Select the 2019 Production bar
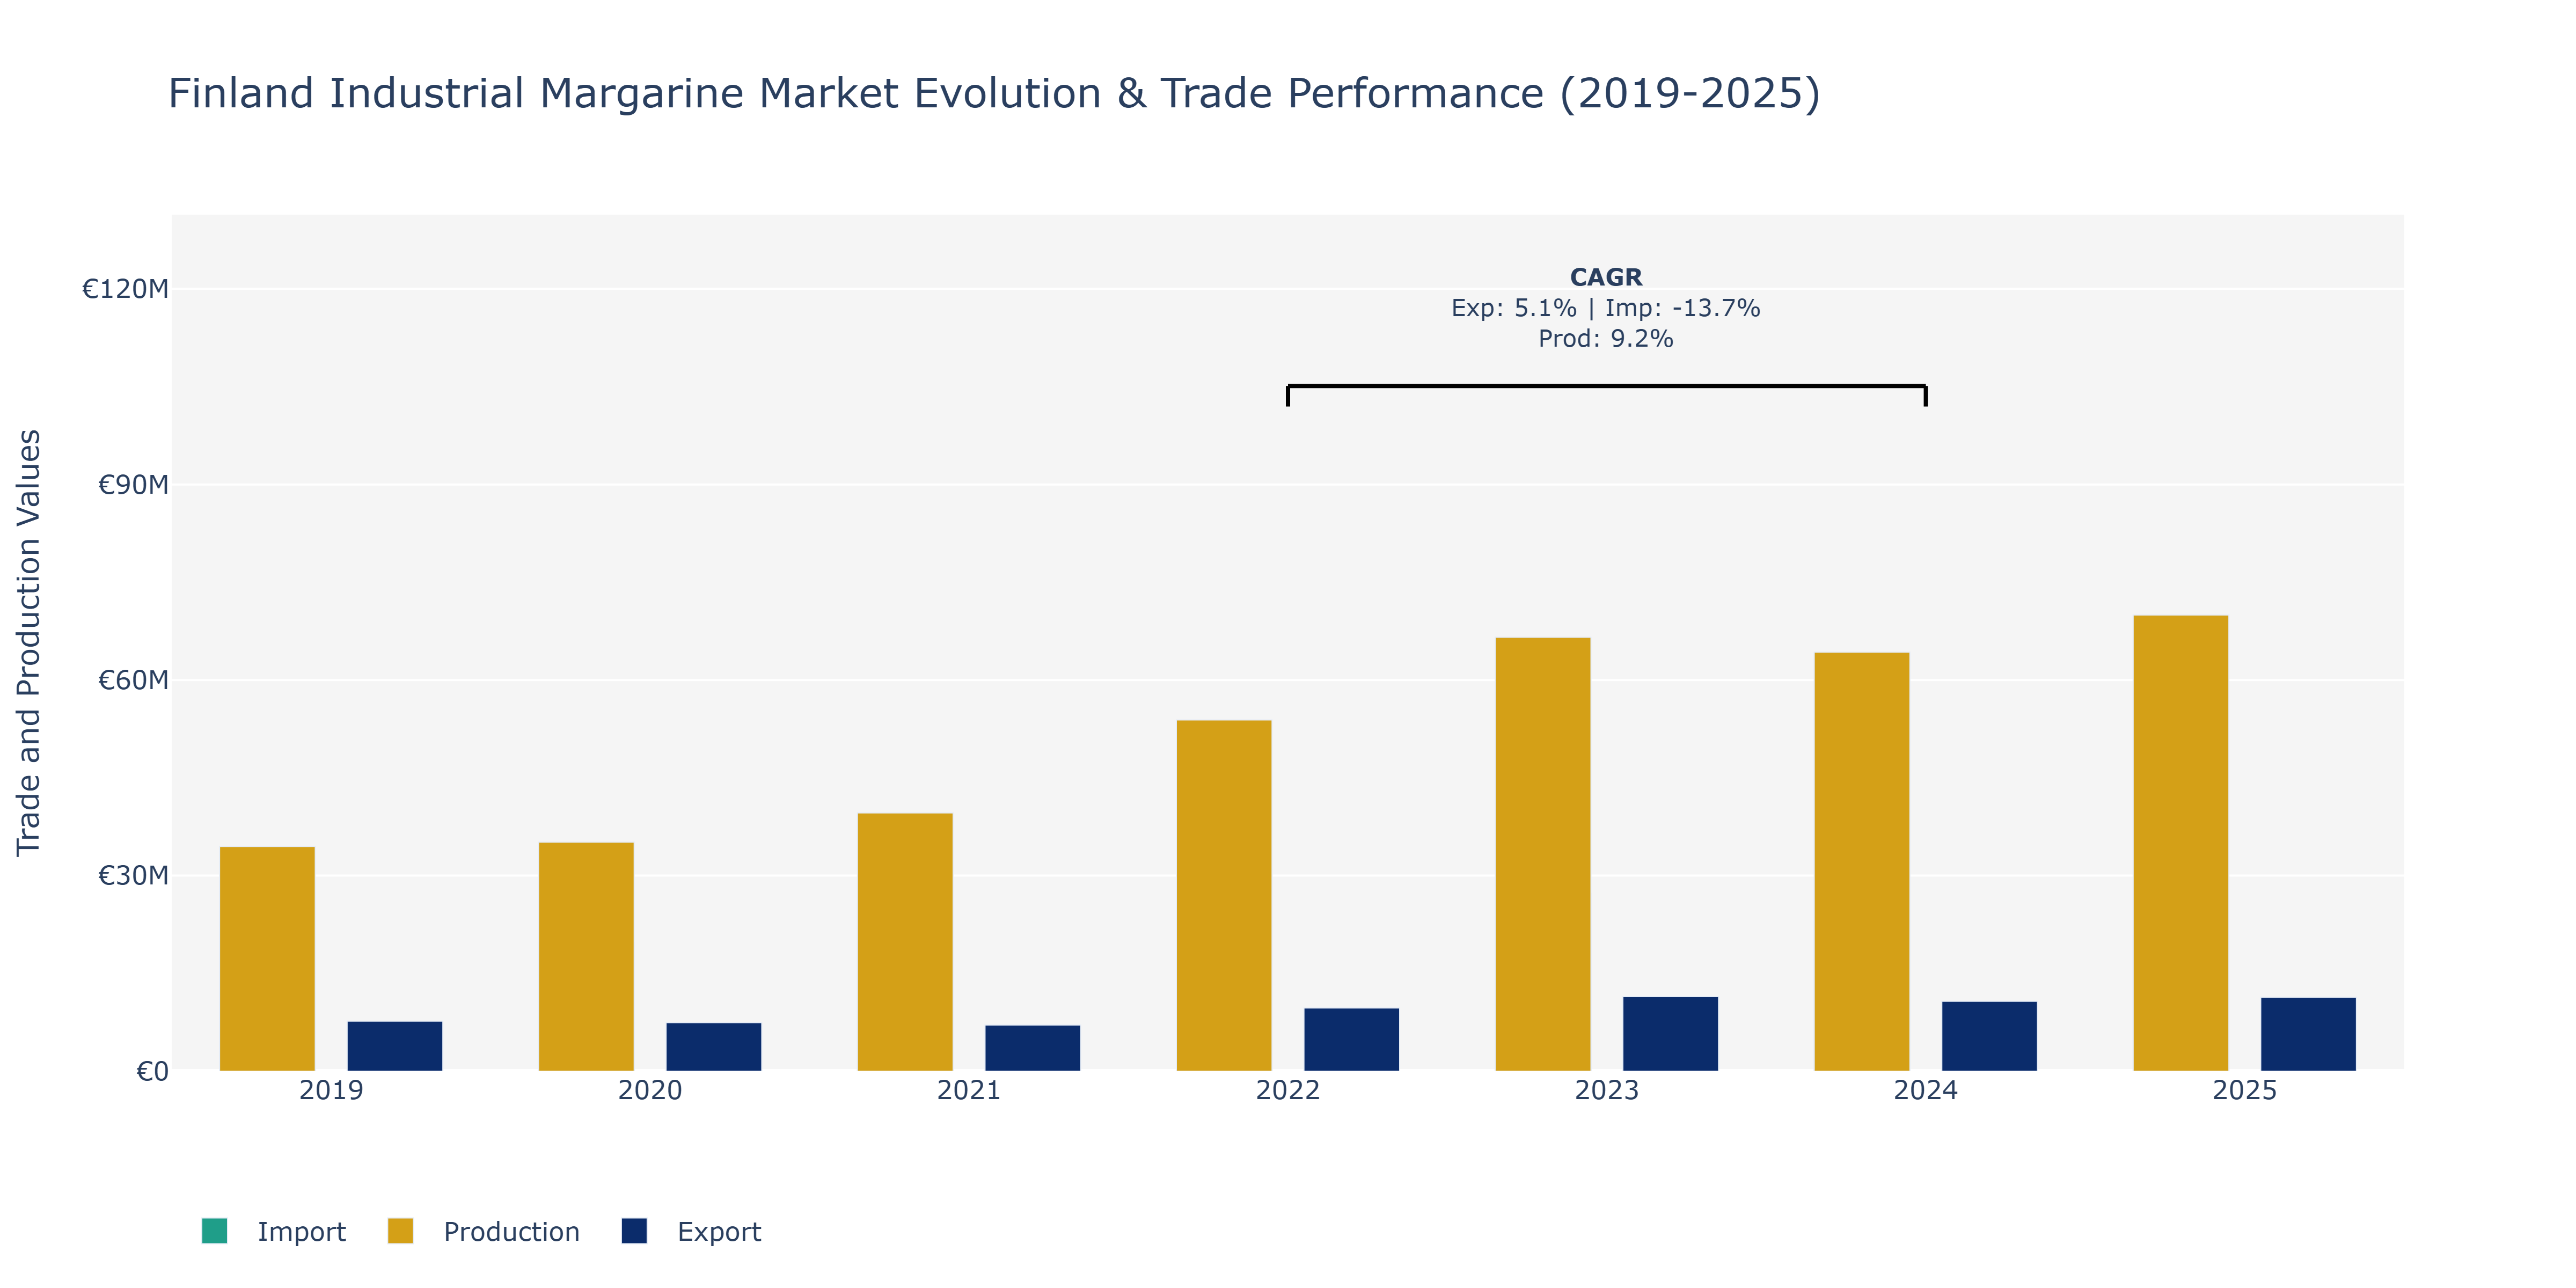Image resolution: width=2576 pixels, height=1288 pixels. tap(267, 959)
